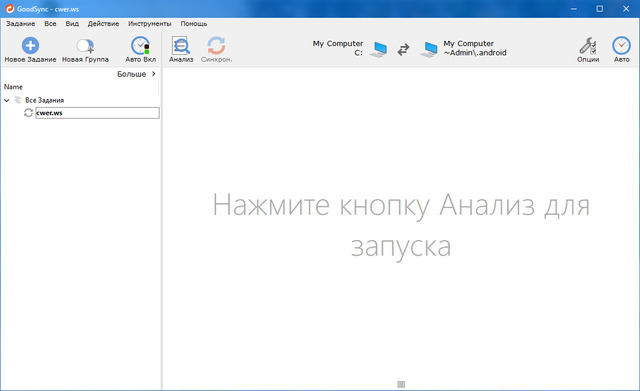Maximize the GoodSync window

point(600,9)
